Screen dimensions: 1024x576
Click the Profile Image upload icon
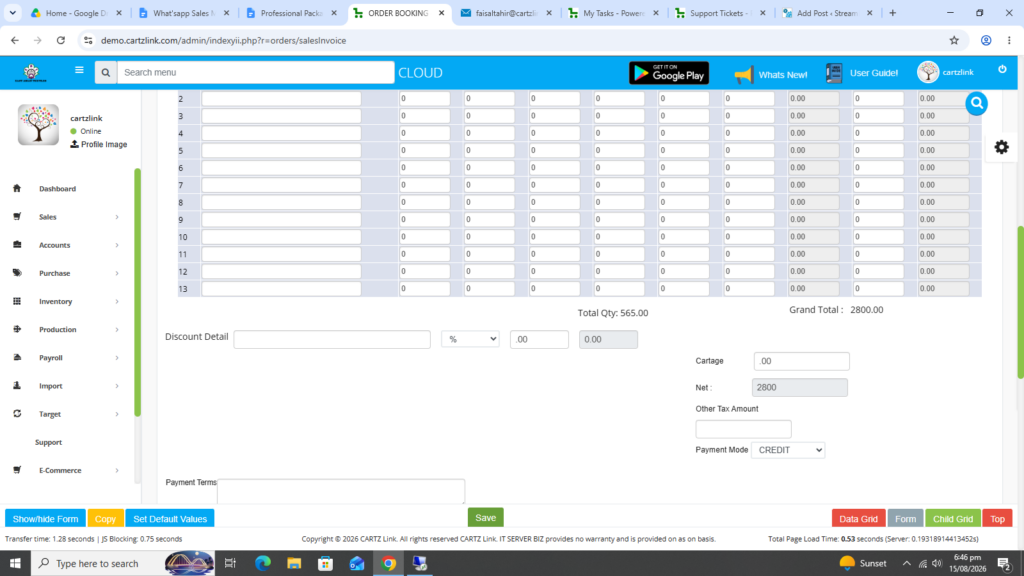coord(74,144)
